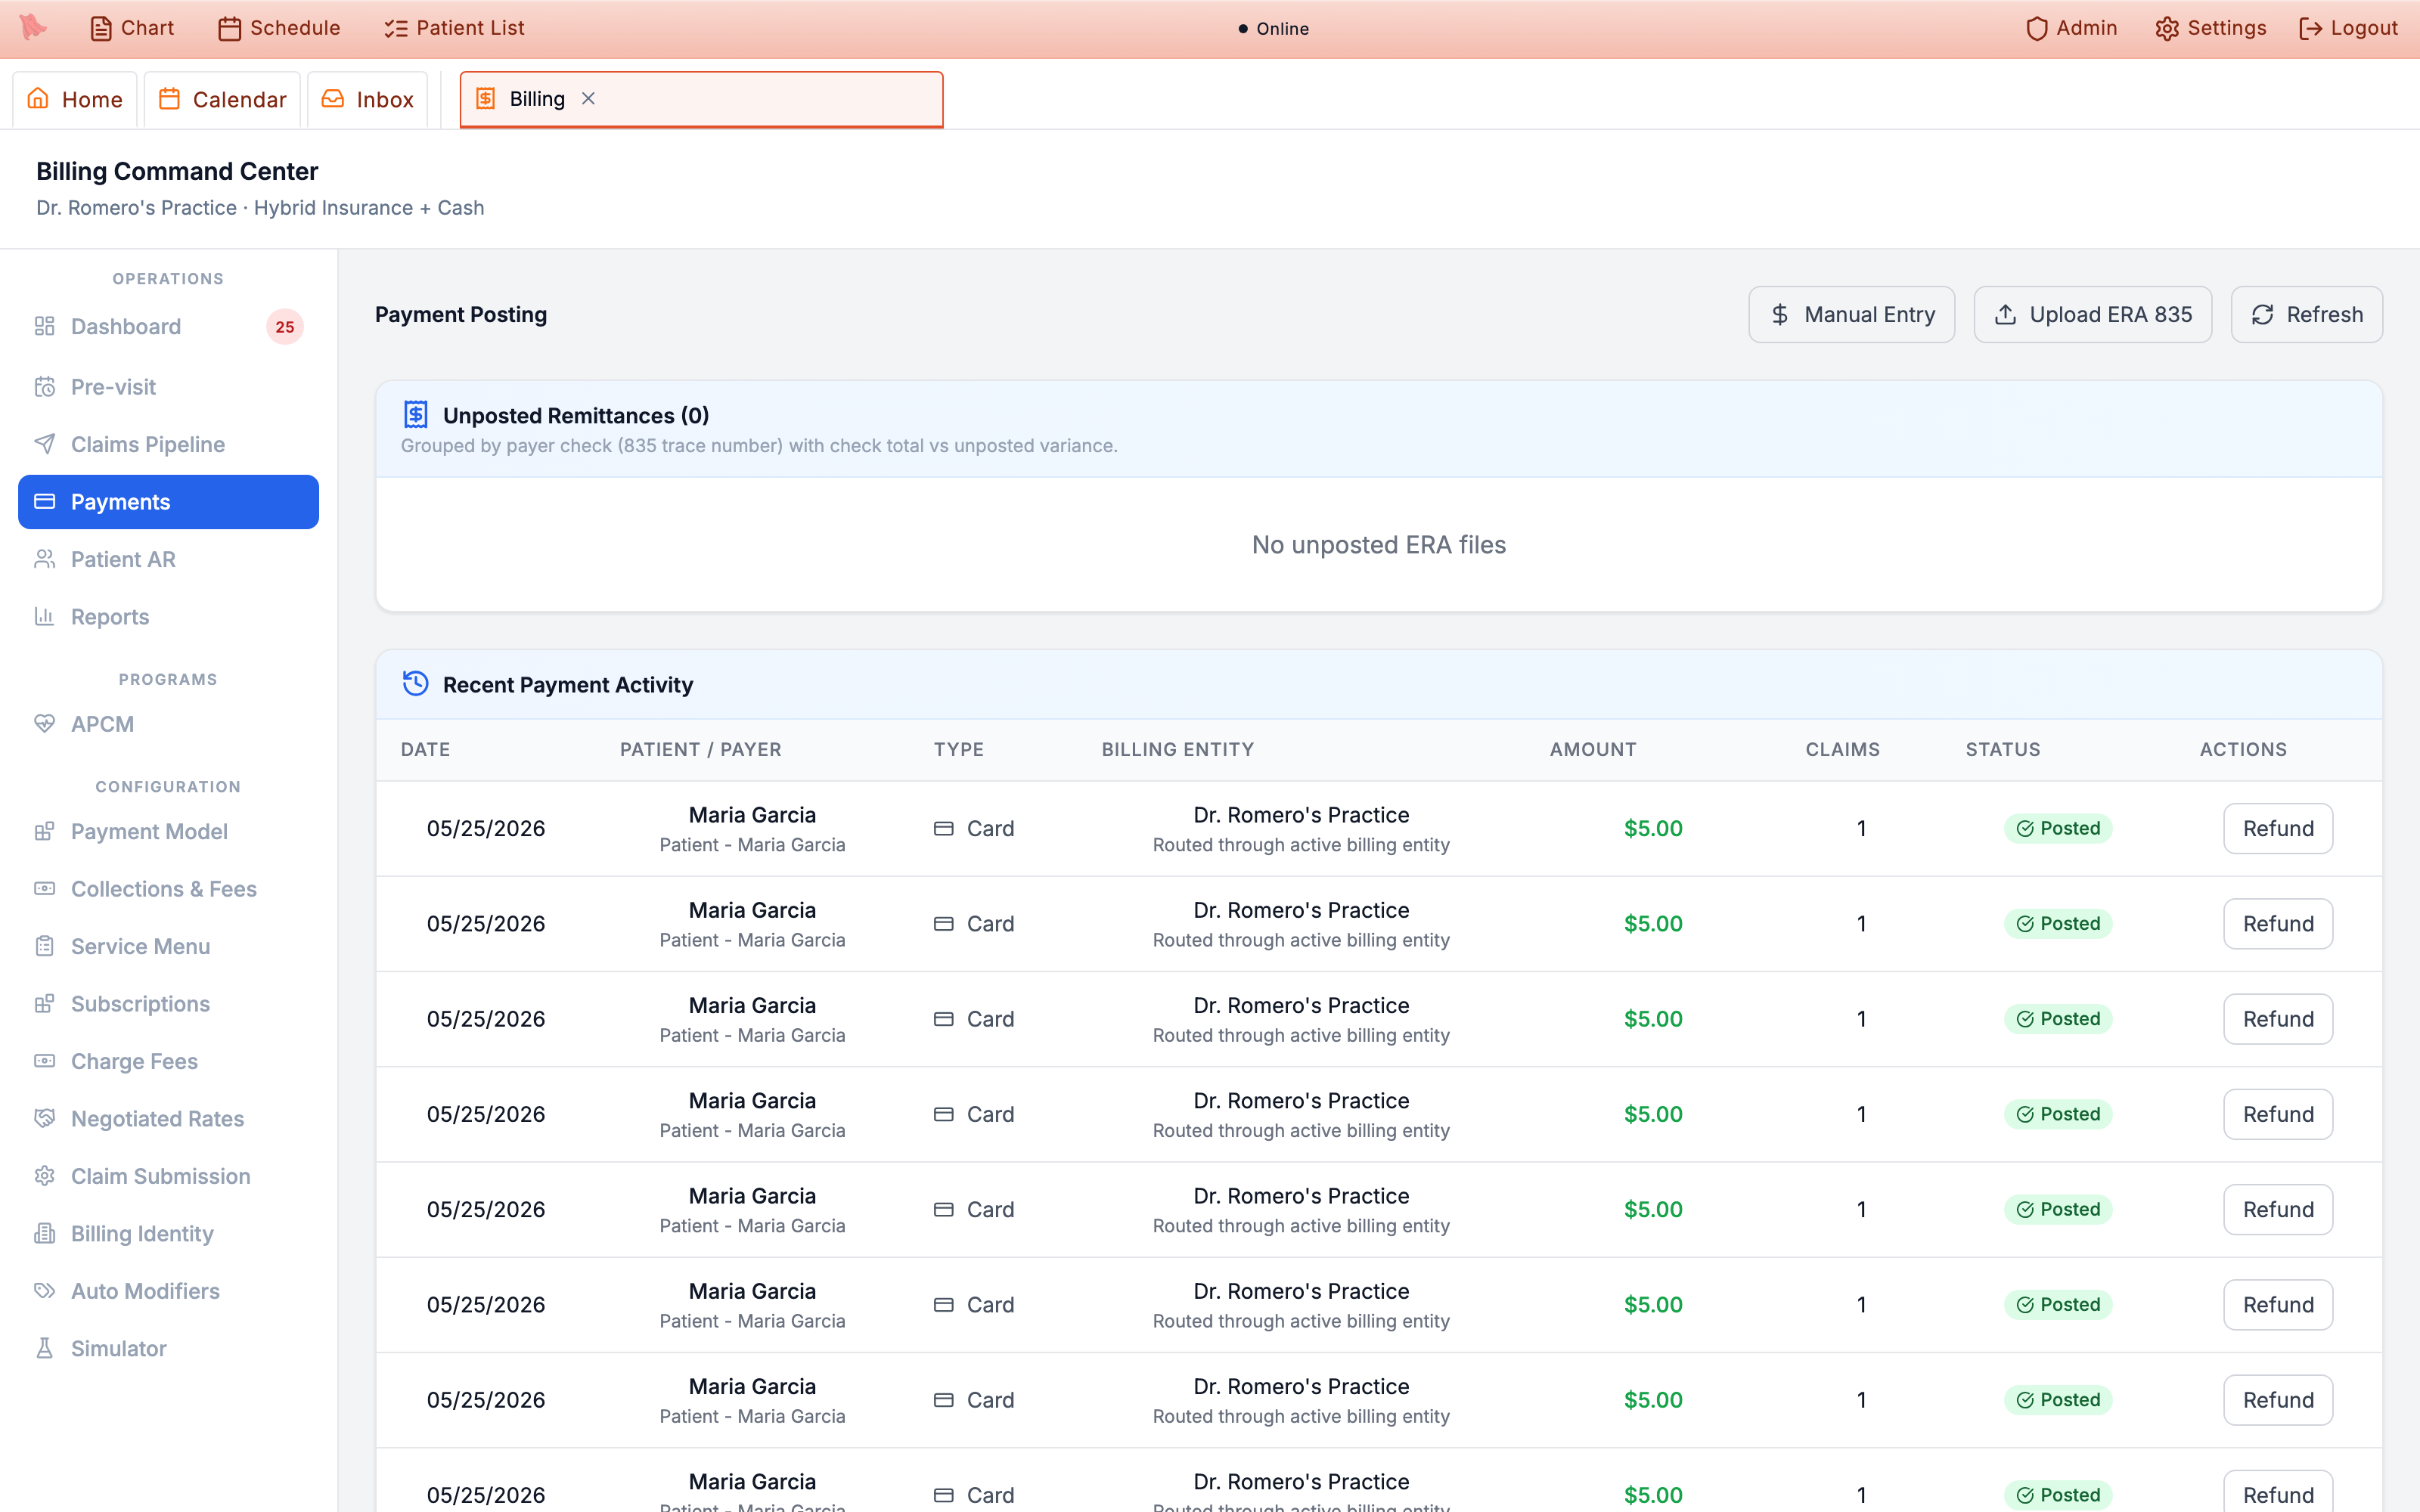The image size is (2420, 1512).
Task: Click the 'No unposted ERA files' message
Action: 1379,545
